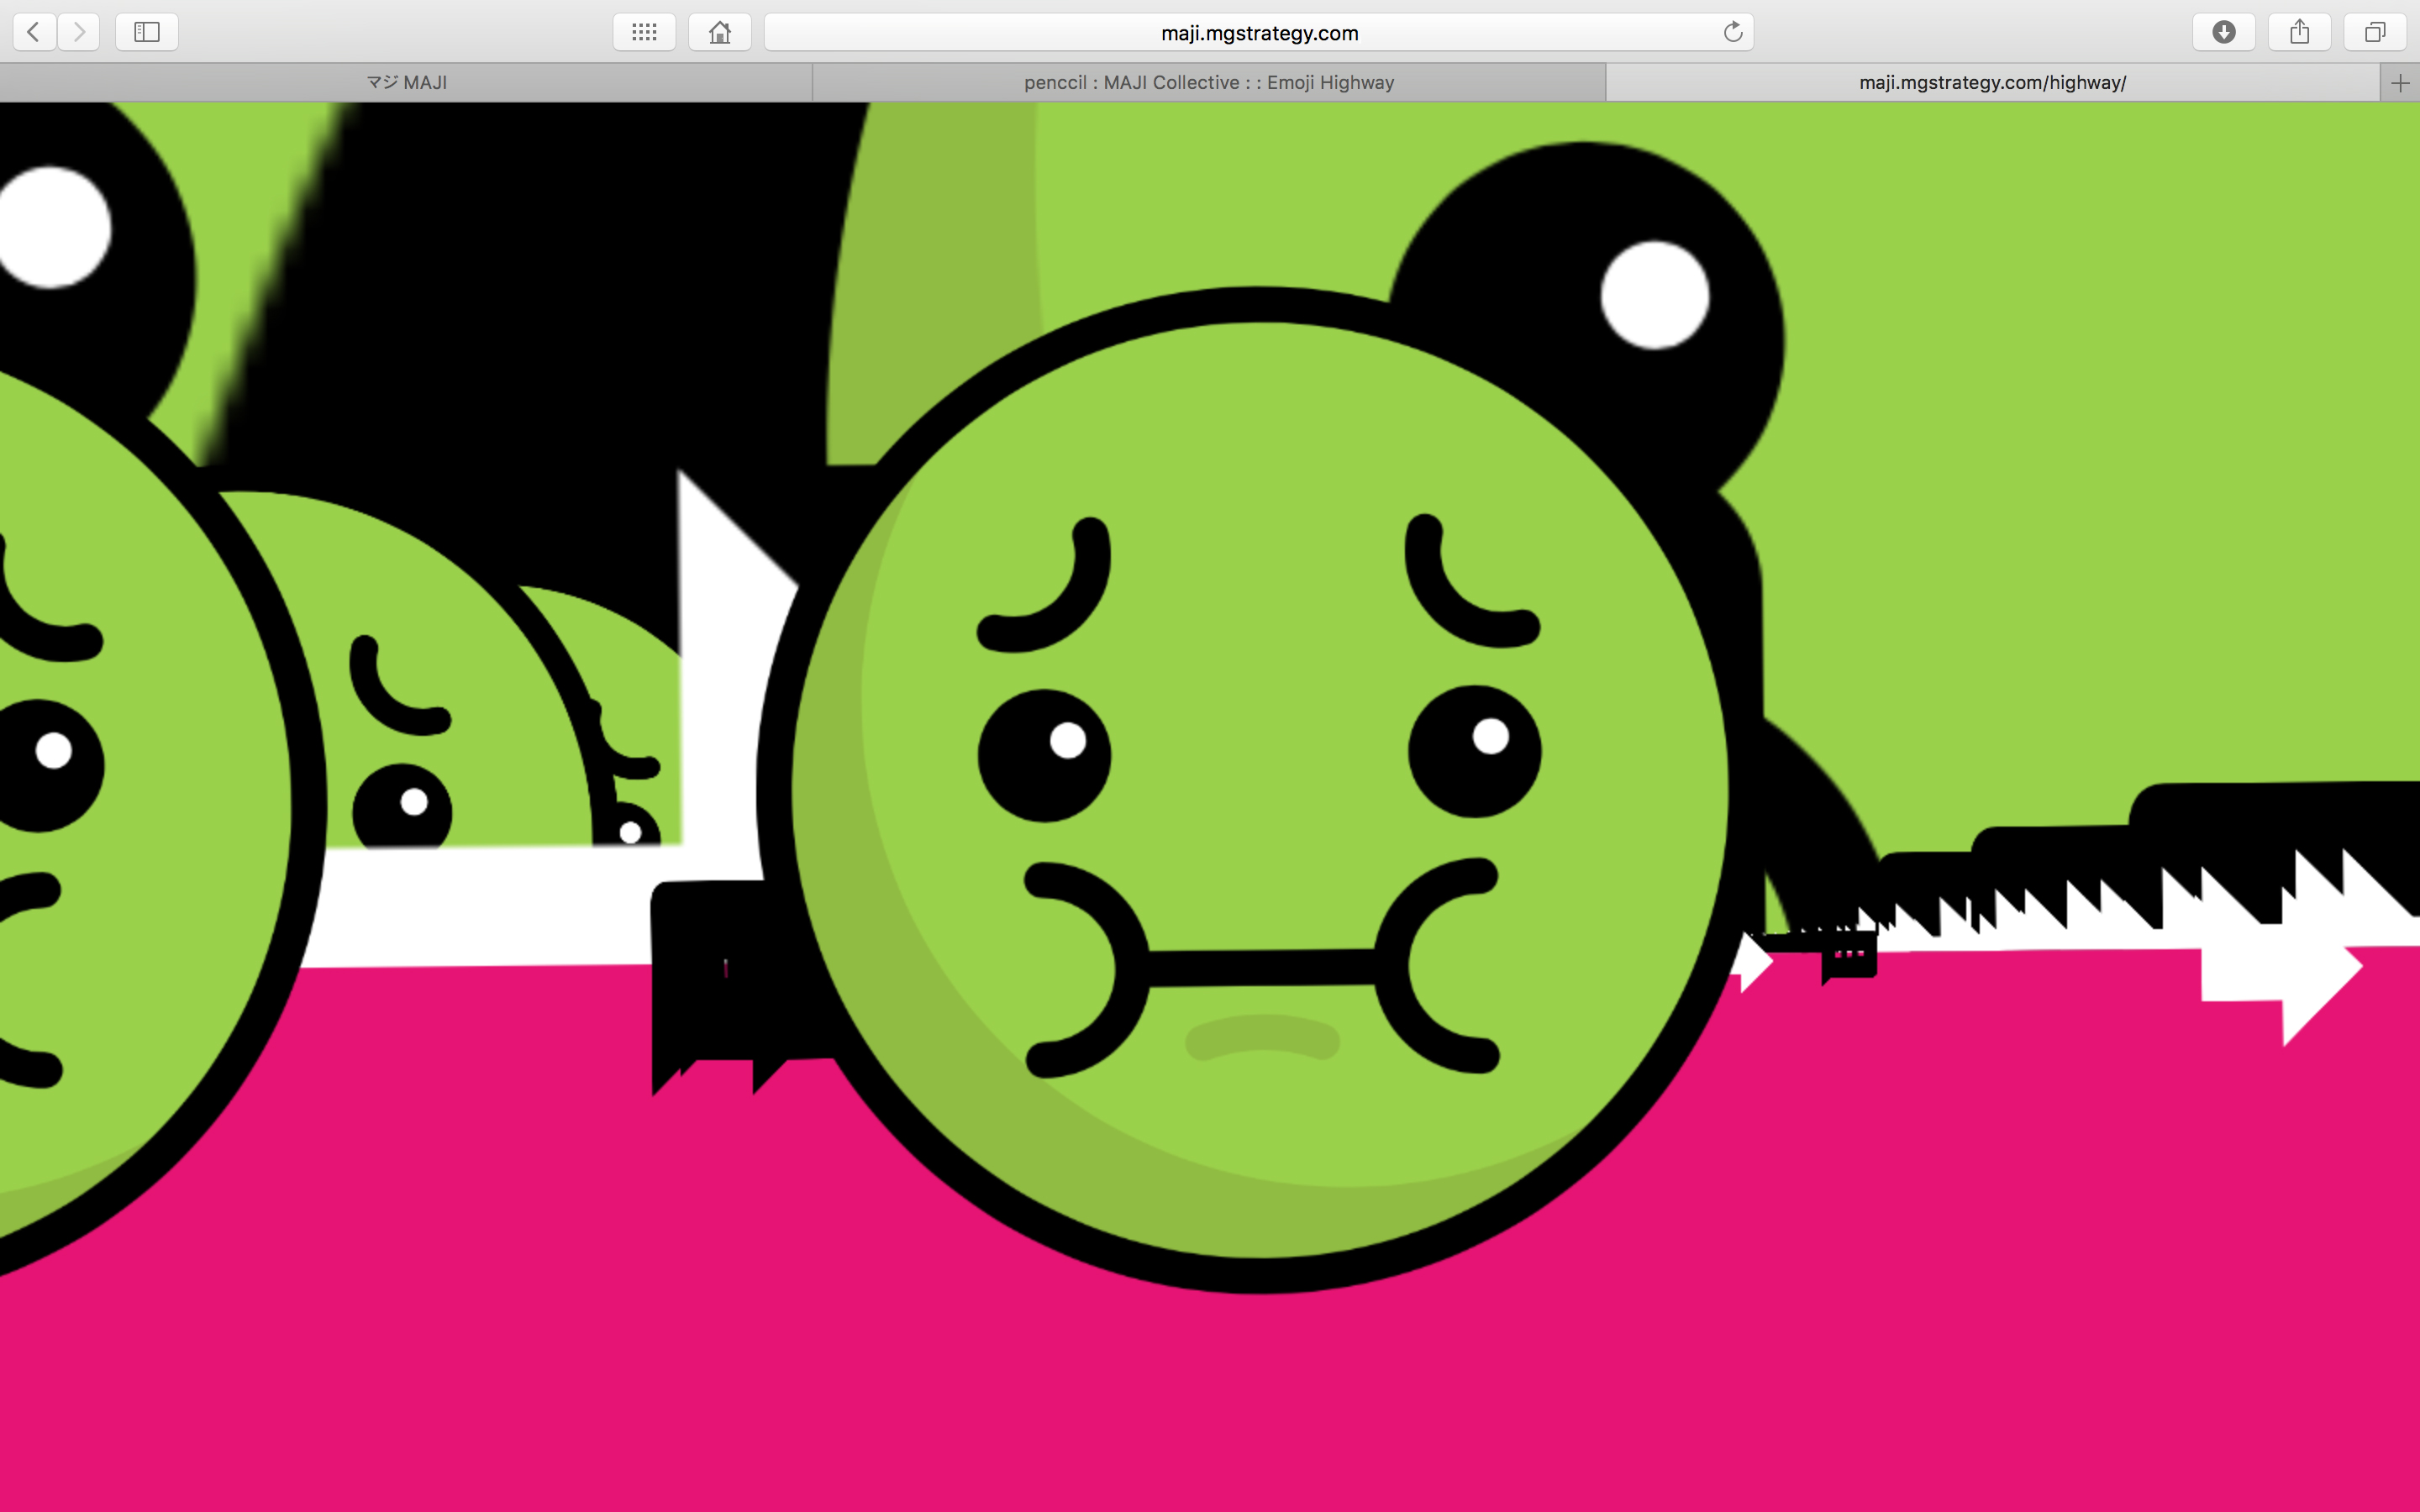Switch to the Emoji Highway tab

click(x=1209, y=83)
